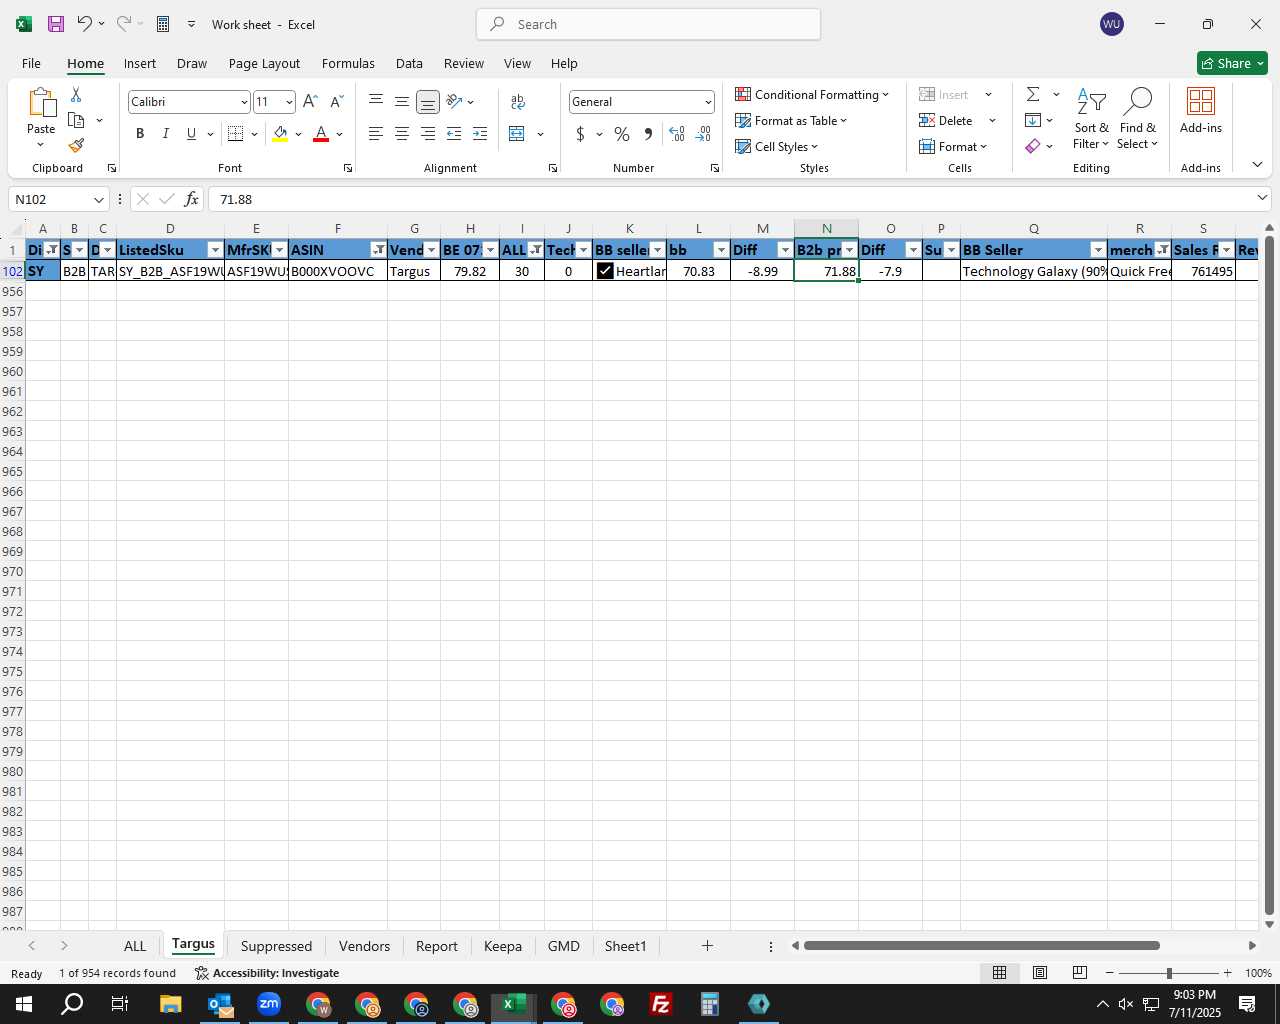Click the Share button
This screenshot has height=1024, width=1280.
click(1232, 63)
